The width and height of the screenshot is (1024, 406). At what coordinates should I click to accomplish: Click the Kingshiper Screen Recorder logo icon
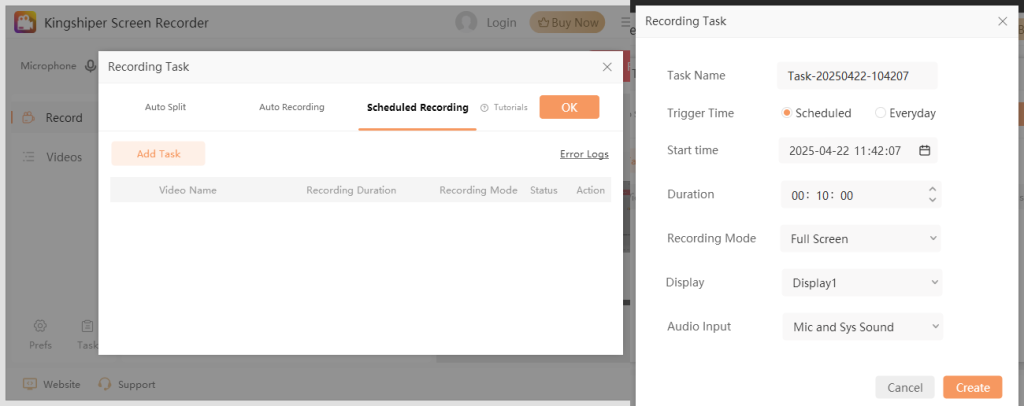point(25,23)
